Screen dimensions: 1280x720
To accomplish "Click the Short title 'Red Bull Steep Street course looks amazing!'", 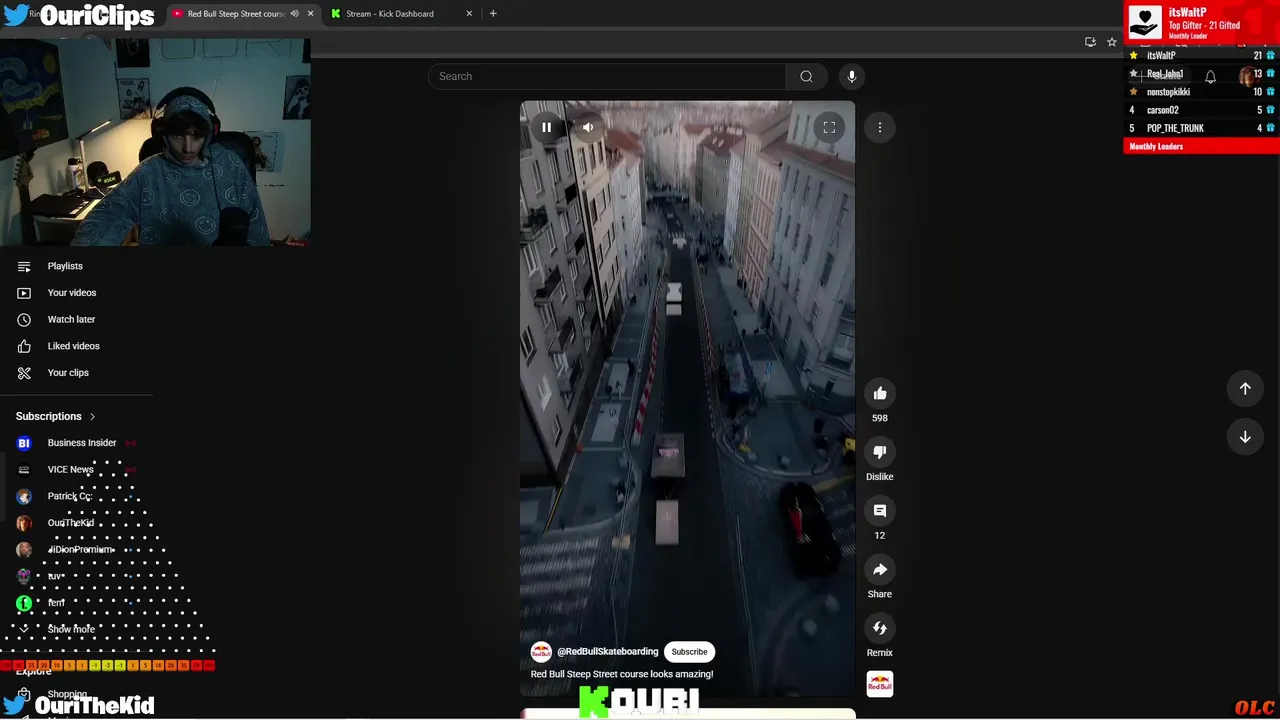I will 622,674.
